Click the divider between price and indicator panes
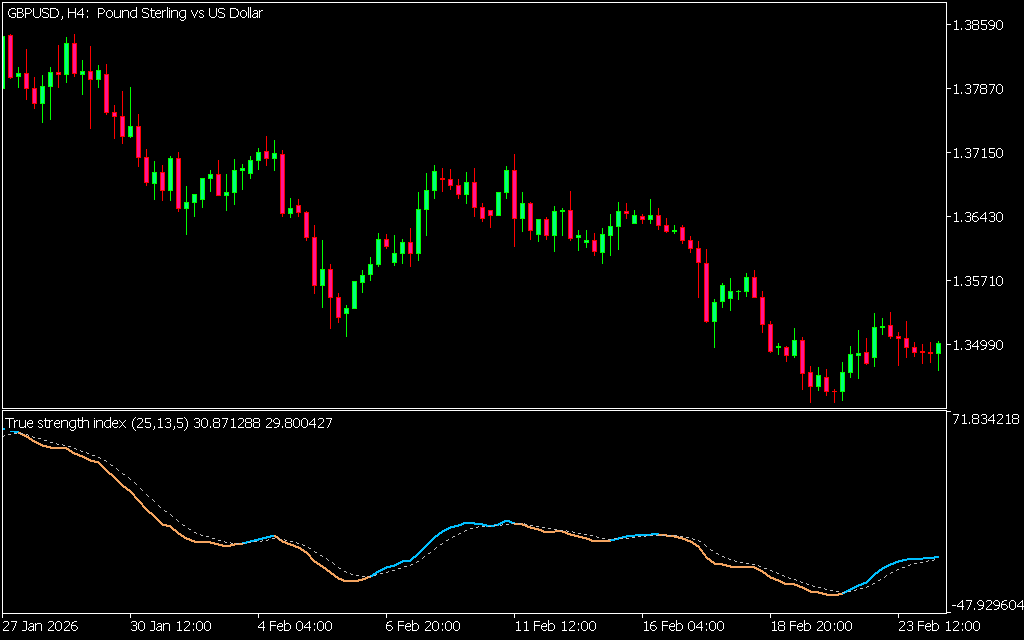Image resolution: width=1024 pixels, height=640 pixels. tap(473, 409)
